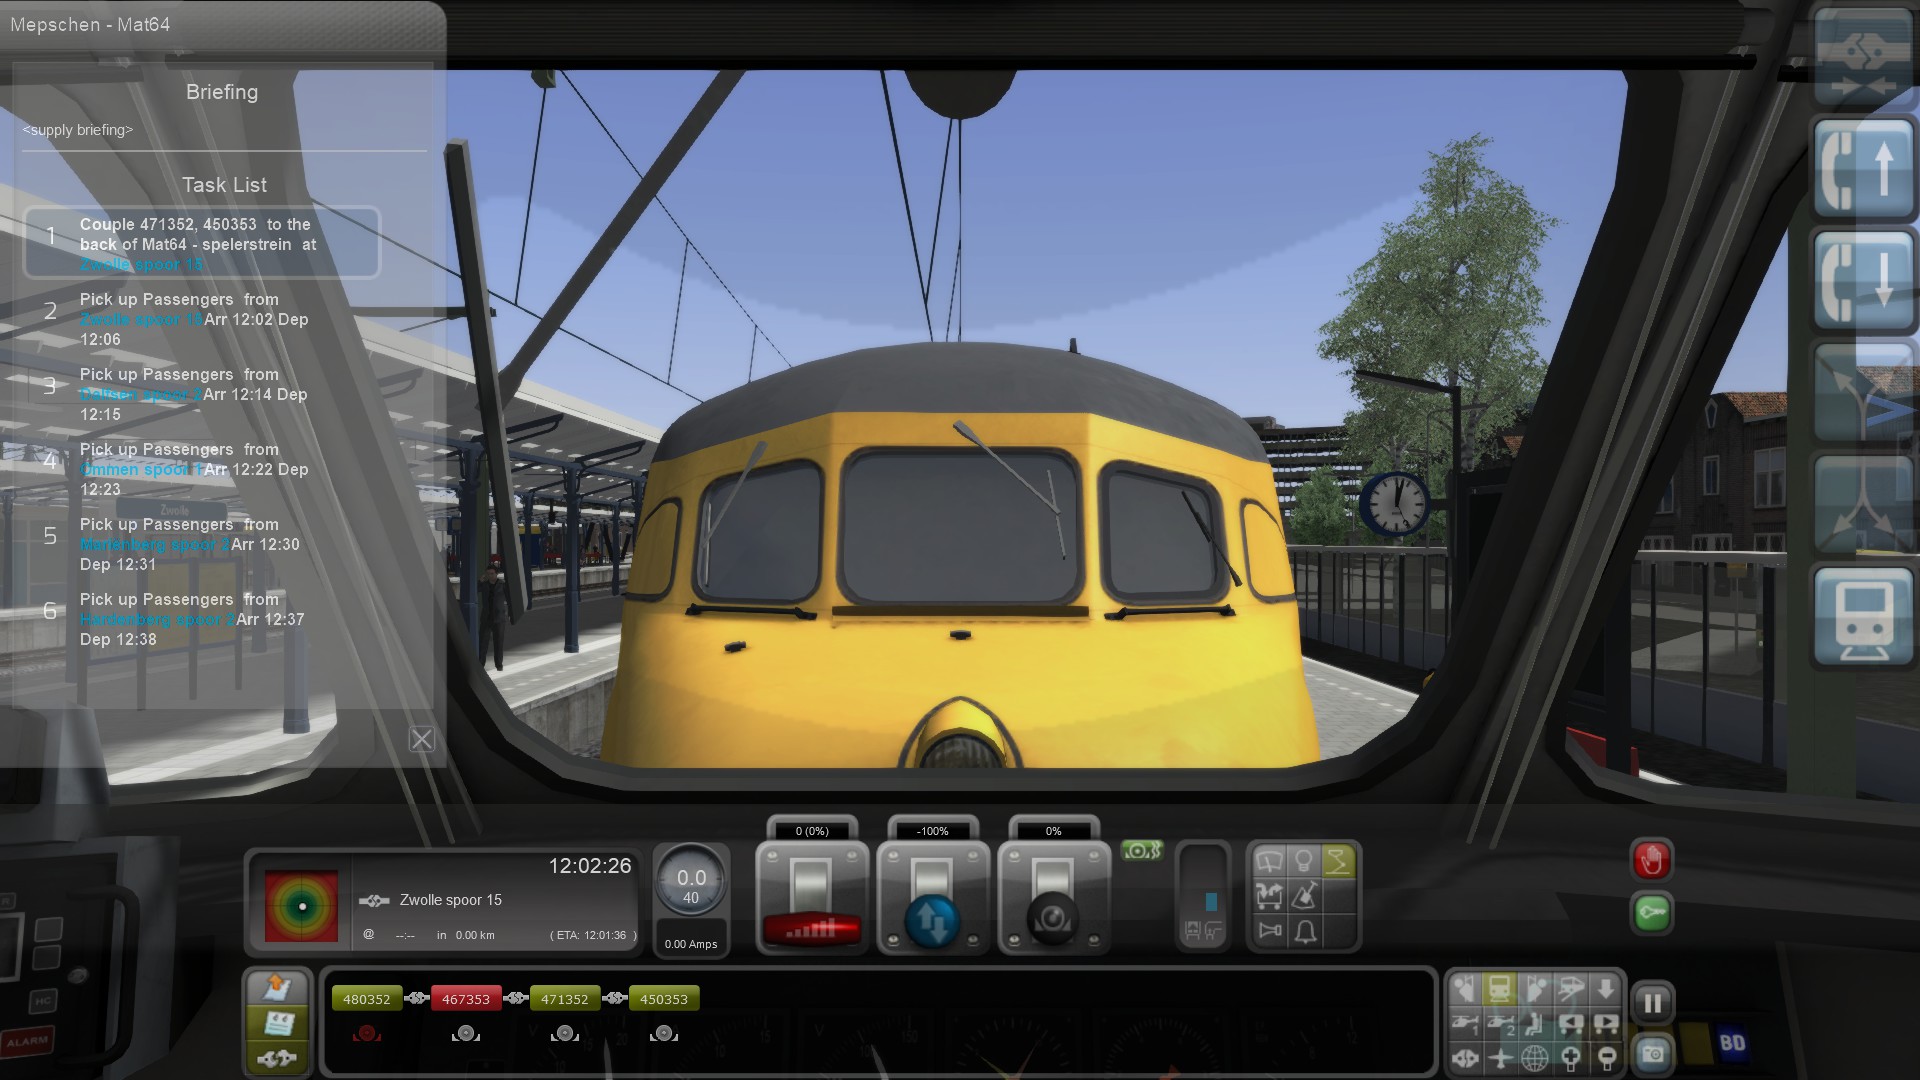Select helicopter camera 2
Viewport: 1920px width, 1080px height.
1500,1023
